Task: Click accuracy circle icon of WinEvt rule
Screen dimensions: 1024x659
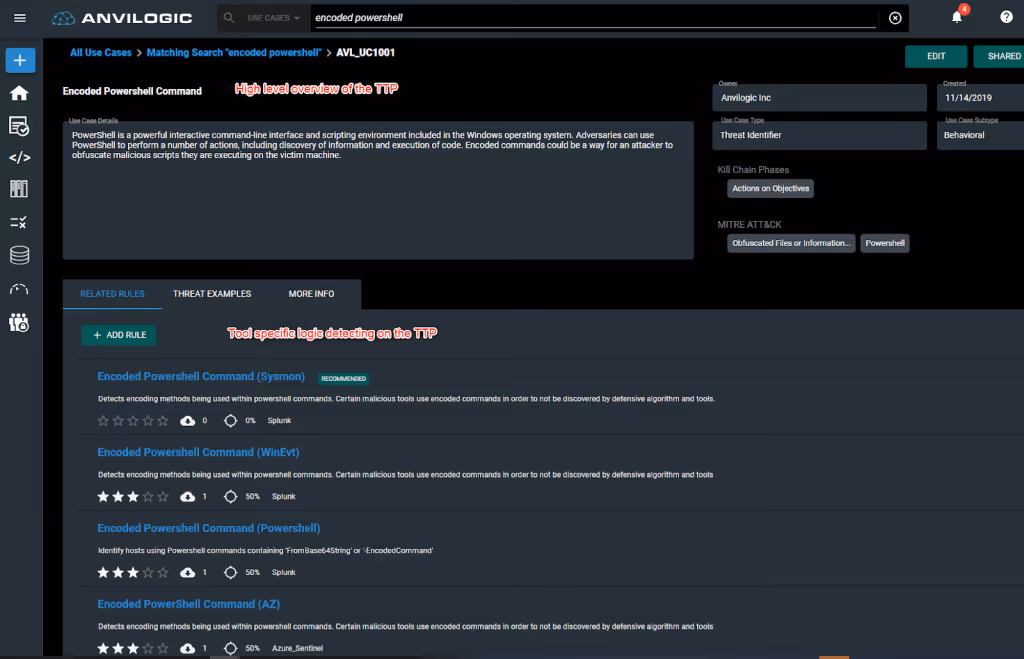Action: (231, 496)
